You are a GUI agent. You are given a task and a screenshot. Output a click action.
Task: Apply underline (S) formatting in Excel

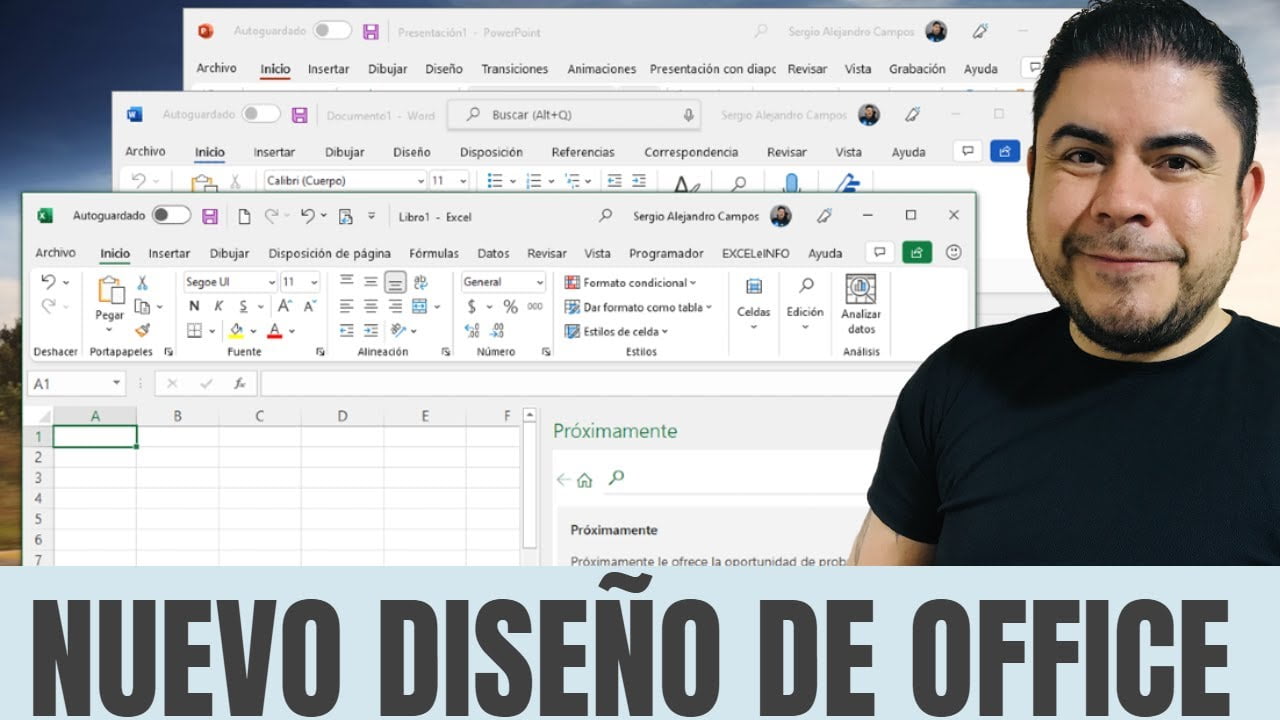pos(243,307)
